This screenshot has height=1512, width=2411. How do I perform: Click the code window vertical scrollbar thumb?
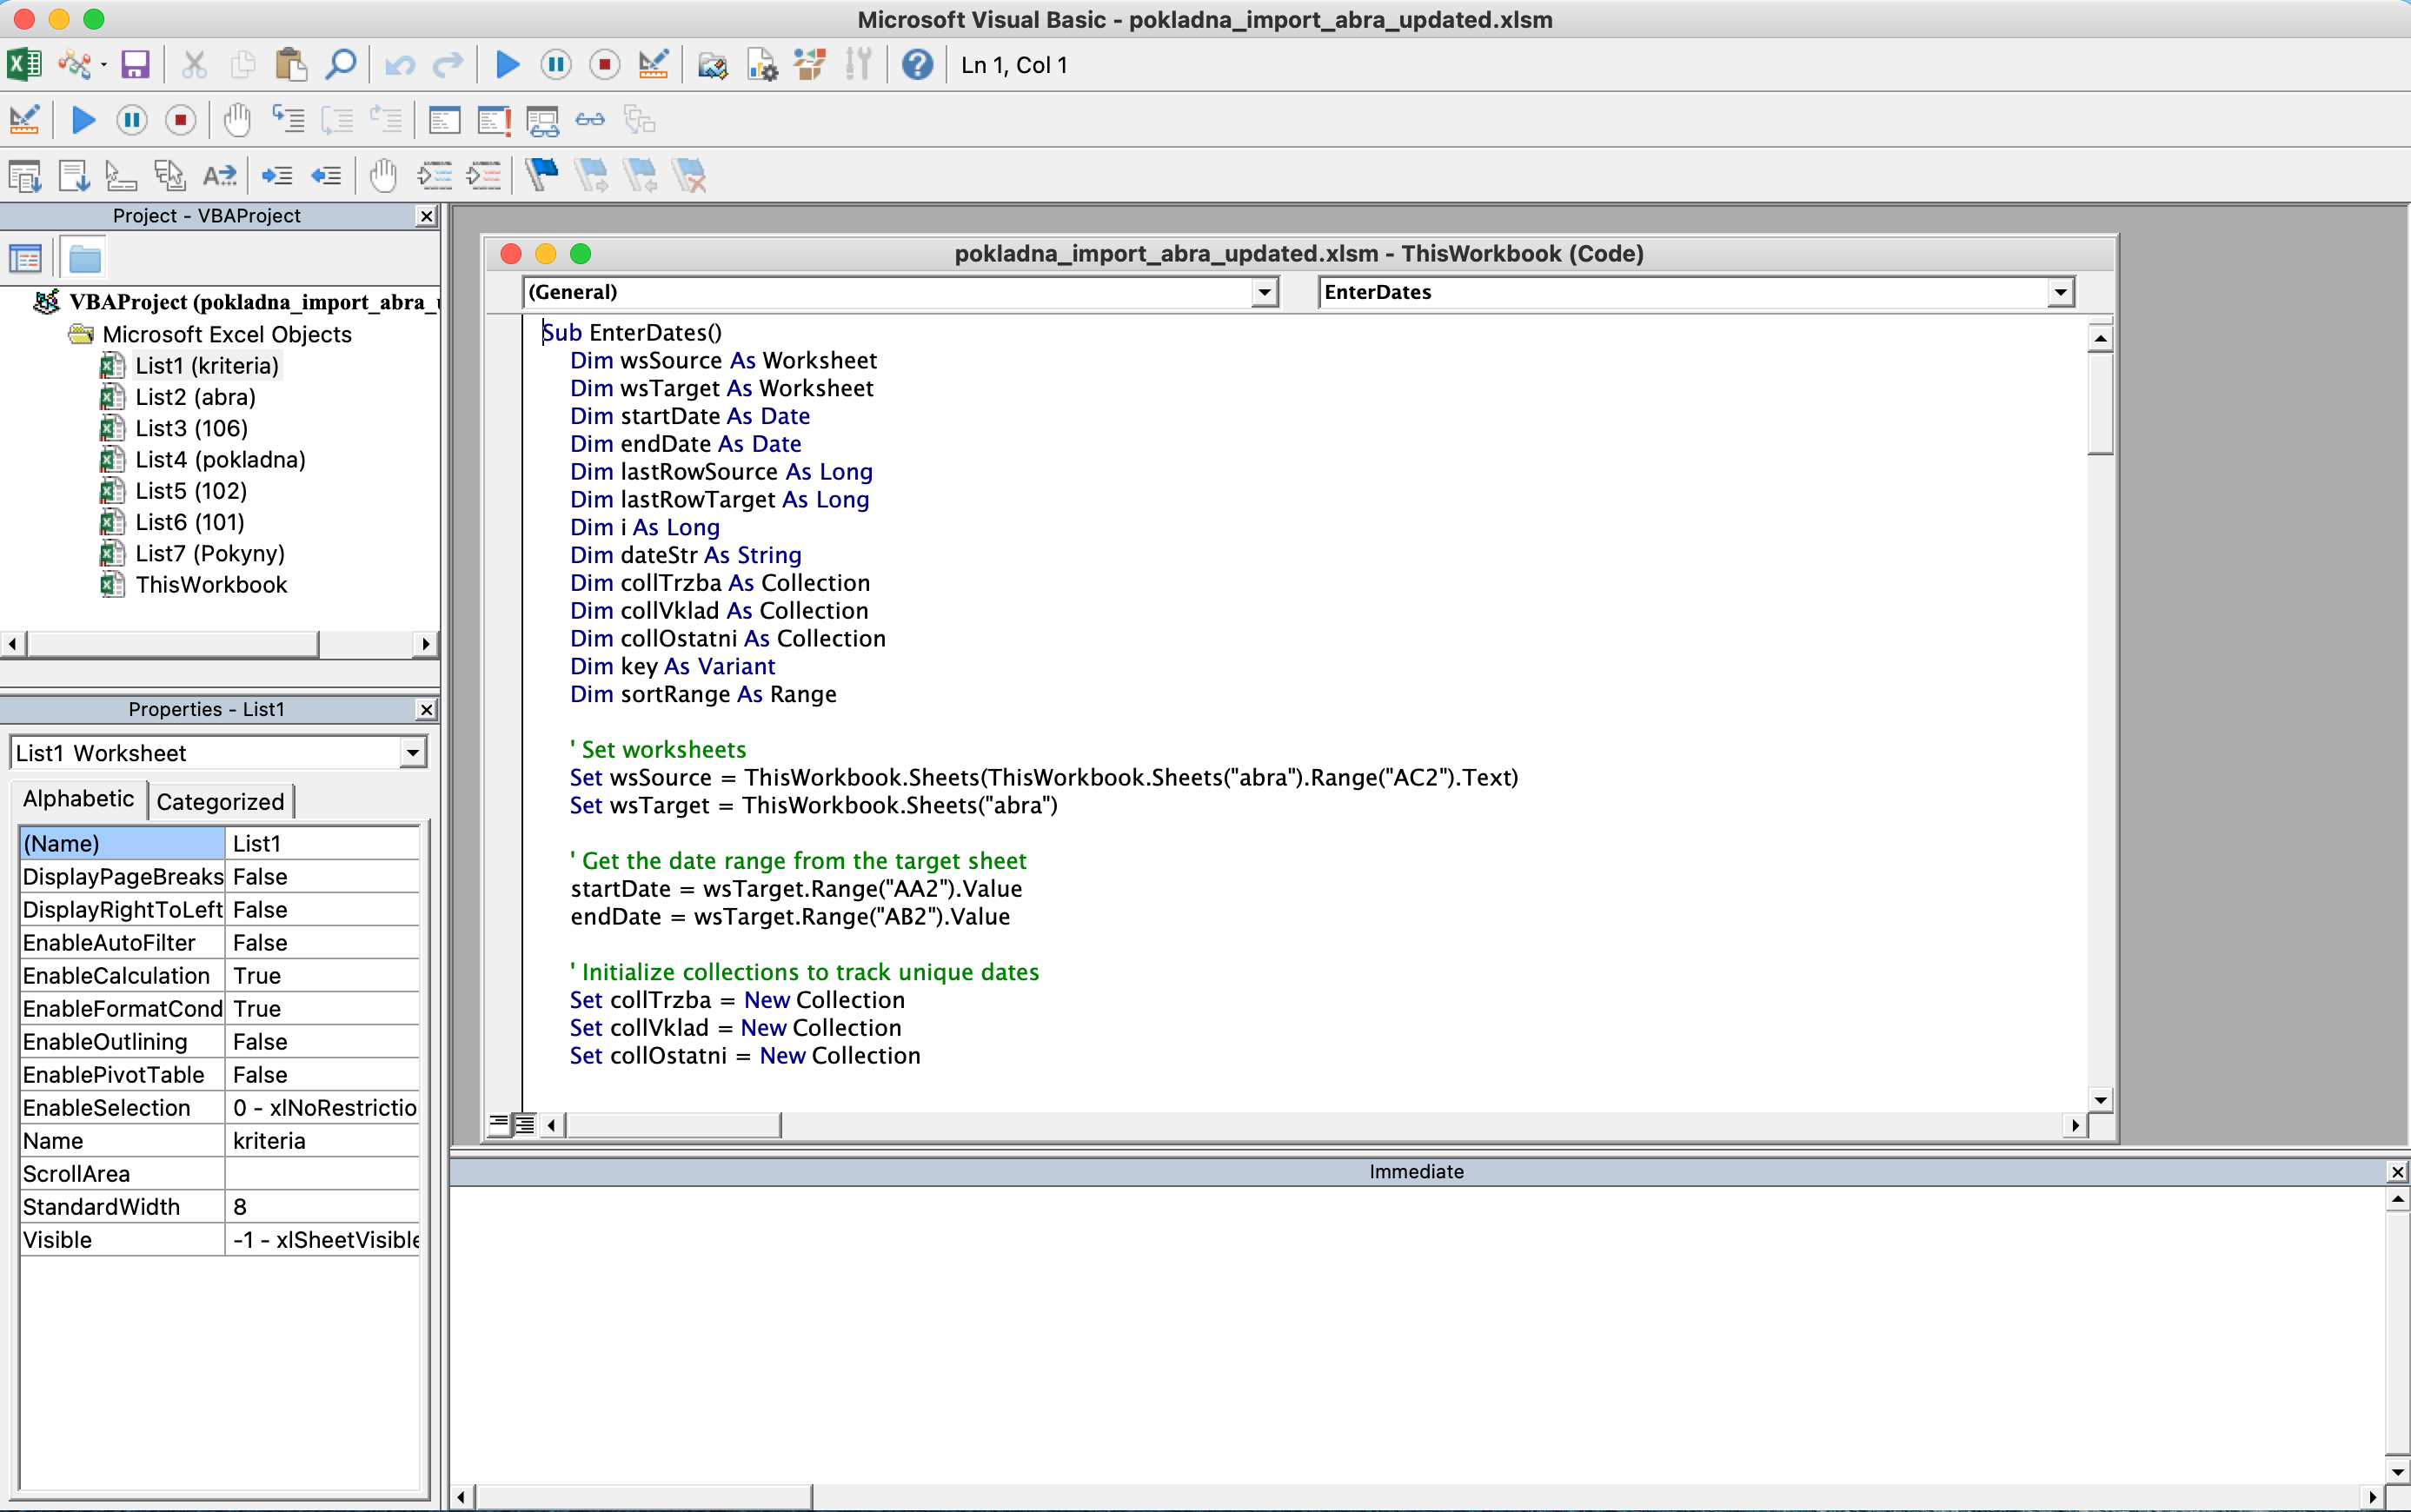tap(2100, 405)
